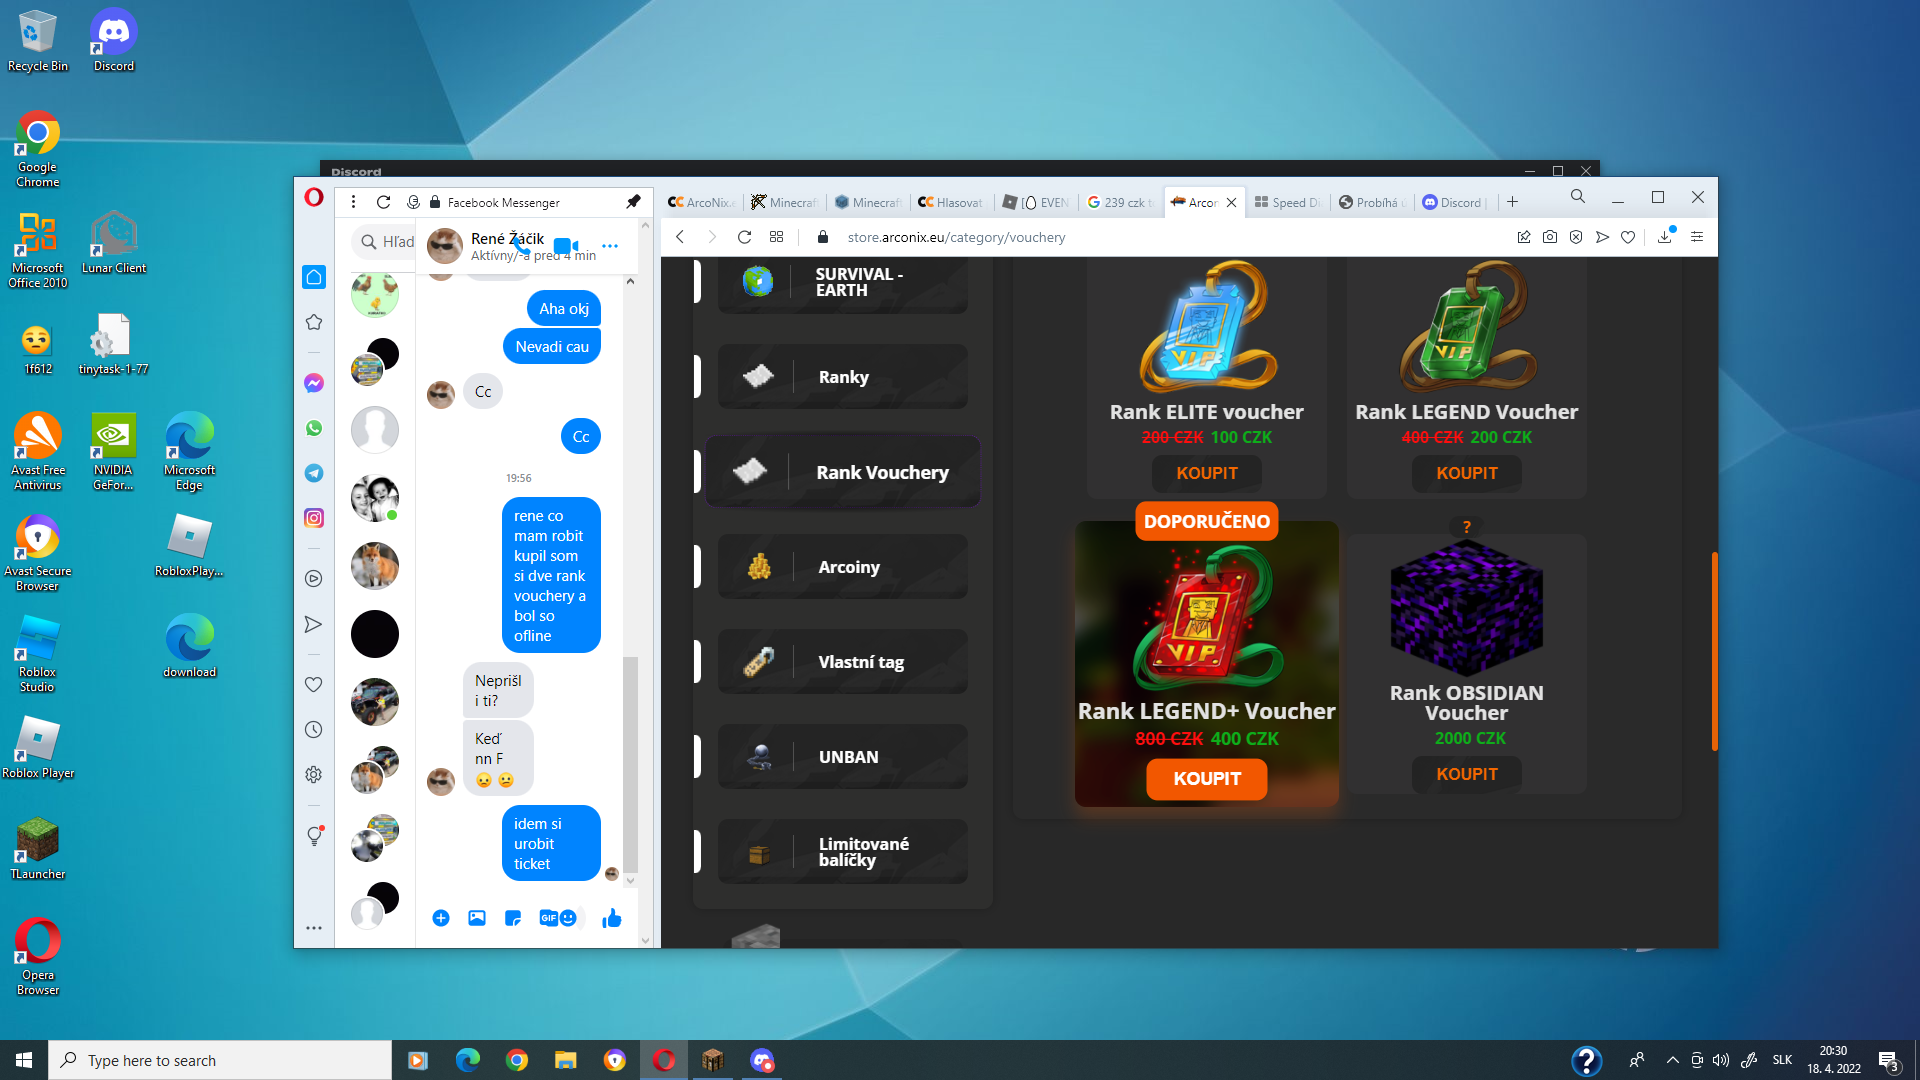The height and width of the screenshot is (1080, 1920).
Task: Click KOUPIT under Rank OBSIDIAN Voucher
Action: click(1466, 774)
